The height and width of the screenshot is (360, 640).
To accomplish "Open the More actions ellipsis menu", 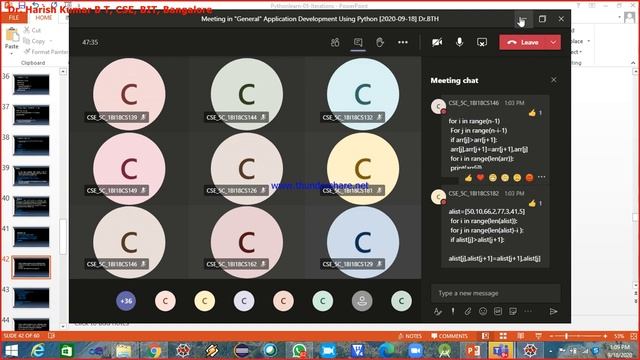I will [402, 42].
